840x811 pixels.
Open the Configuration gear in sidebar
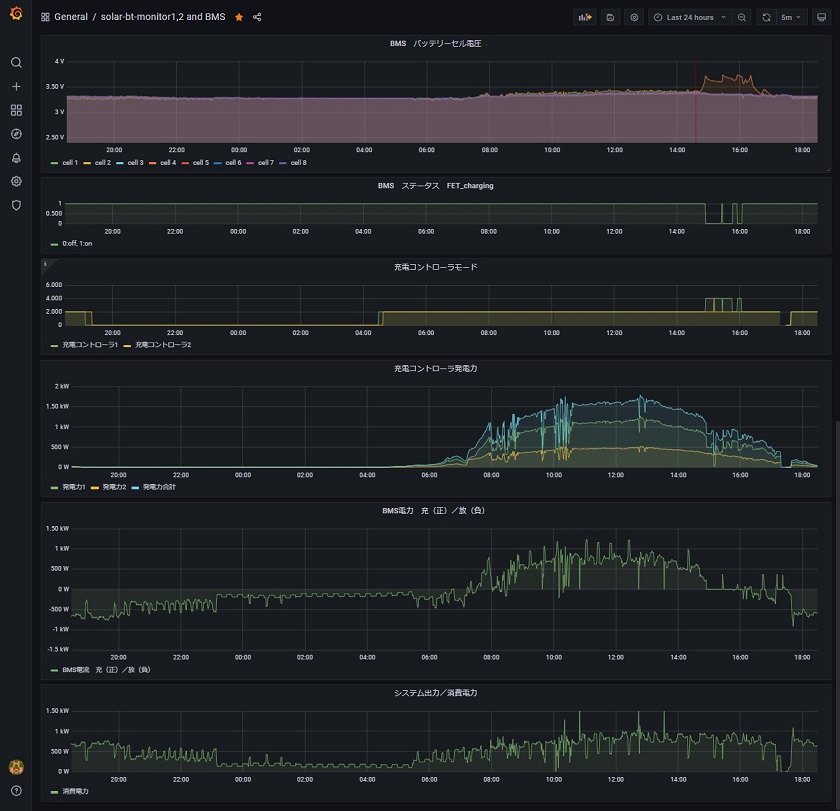(16, 181)
